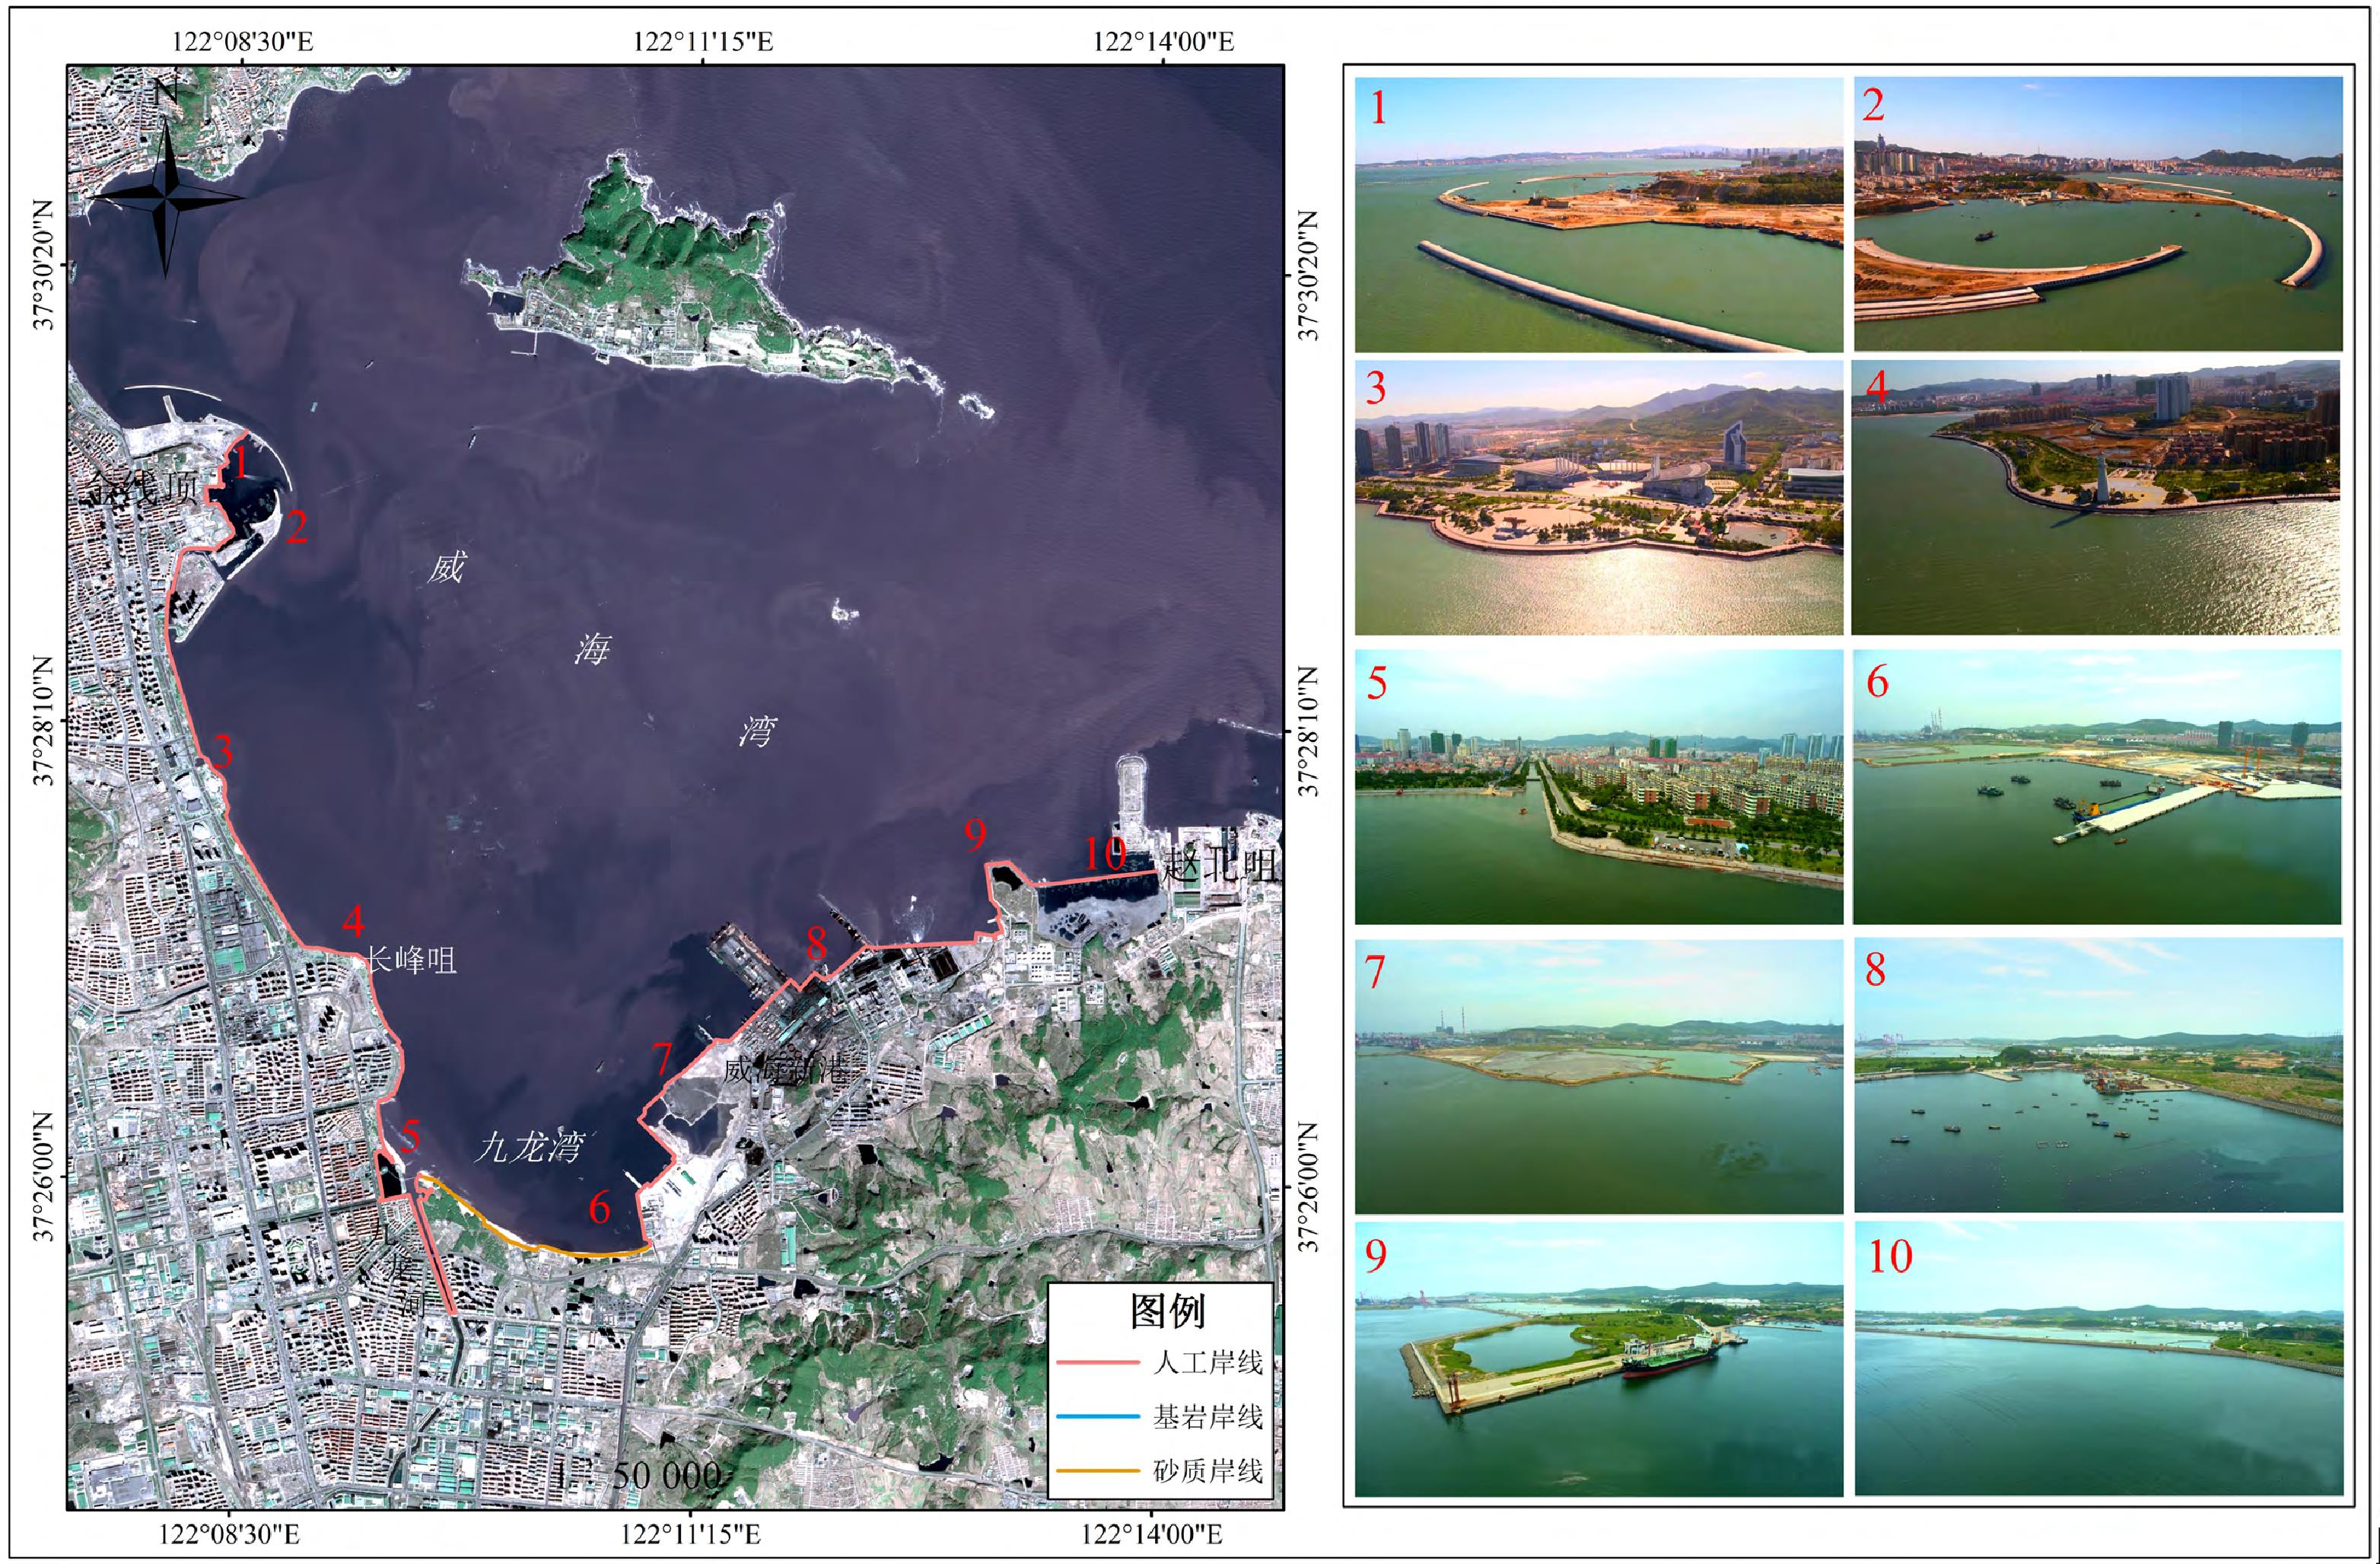Open aerial photo number 1
2380x1564 pixels.
tap(1598, 214)
